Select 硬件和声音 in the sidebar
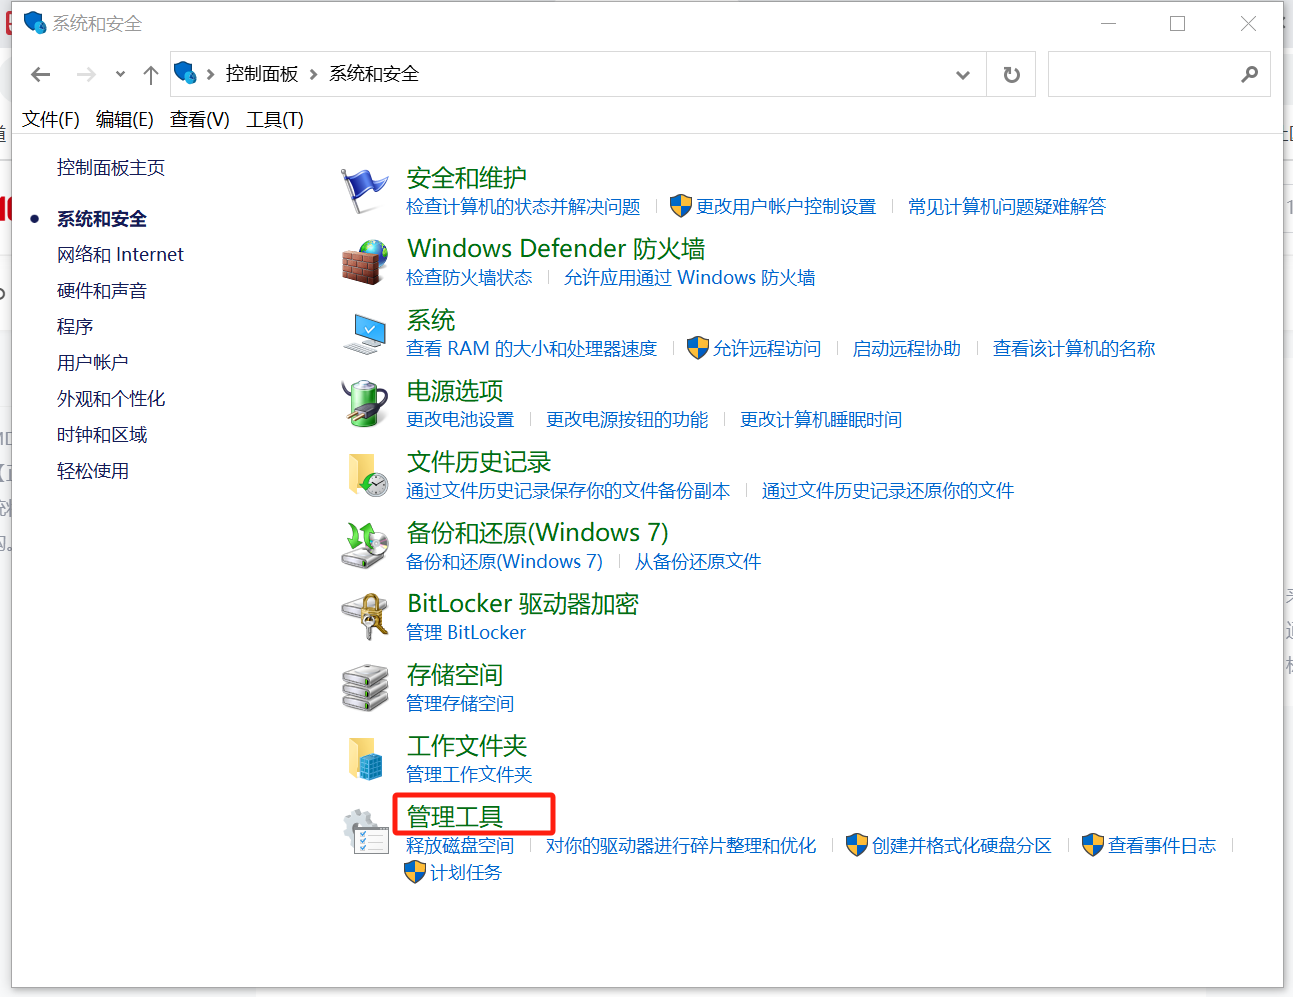This screenshot has height=997, width=1293. click(x=102, y=291)
